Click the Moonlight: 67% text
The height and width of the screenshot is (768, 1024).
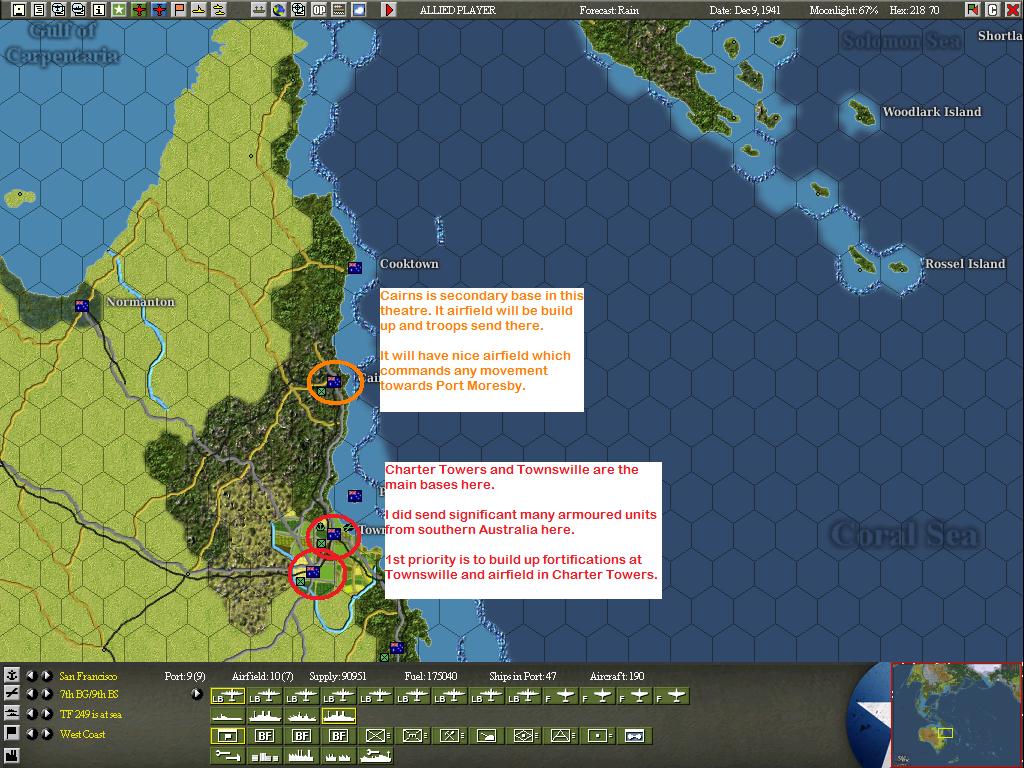(x=843, y=10)
